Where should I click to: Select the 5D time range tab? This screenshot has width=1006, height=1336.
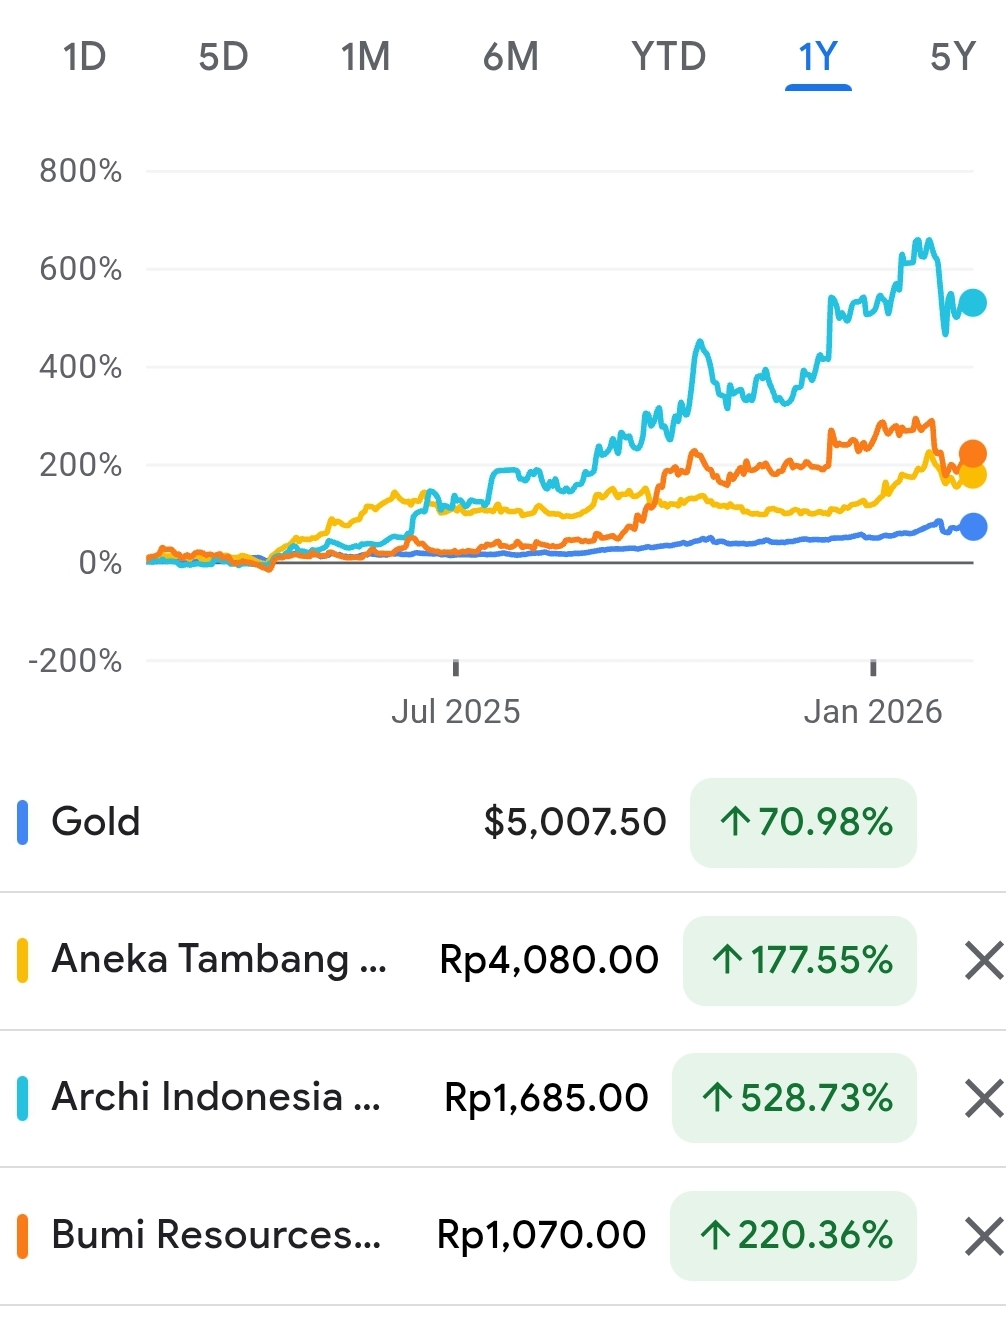coord(223,57)
